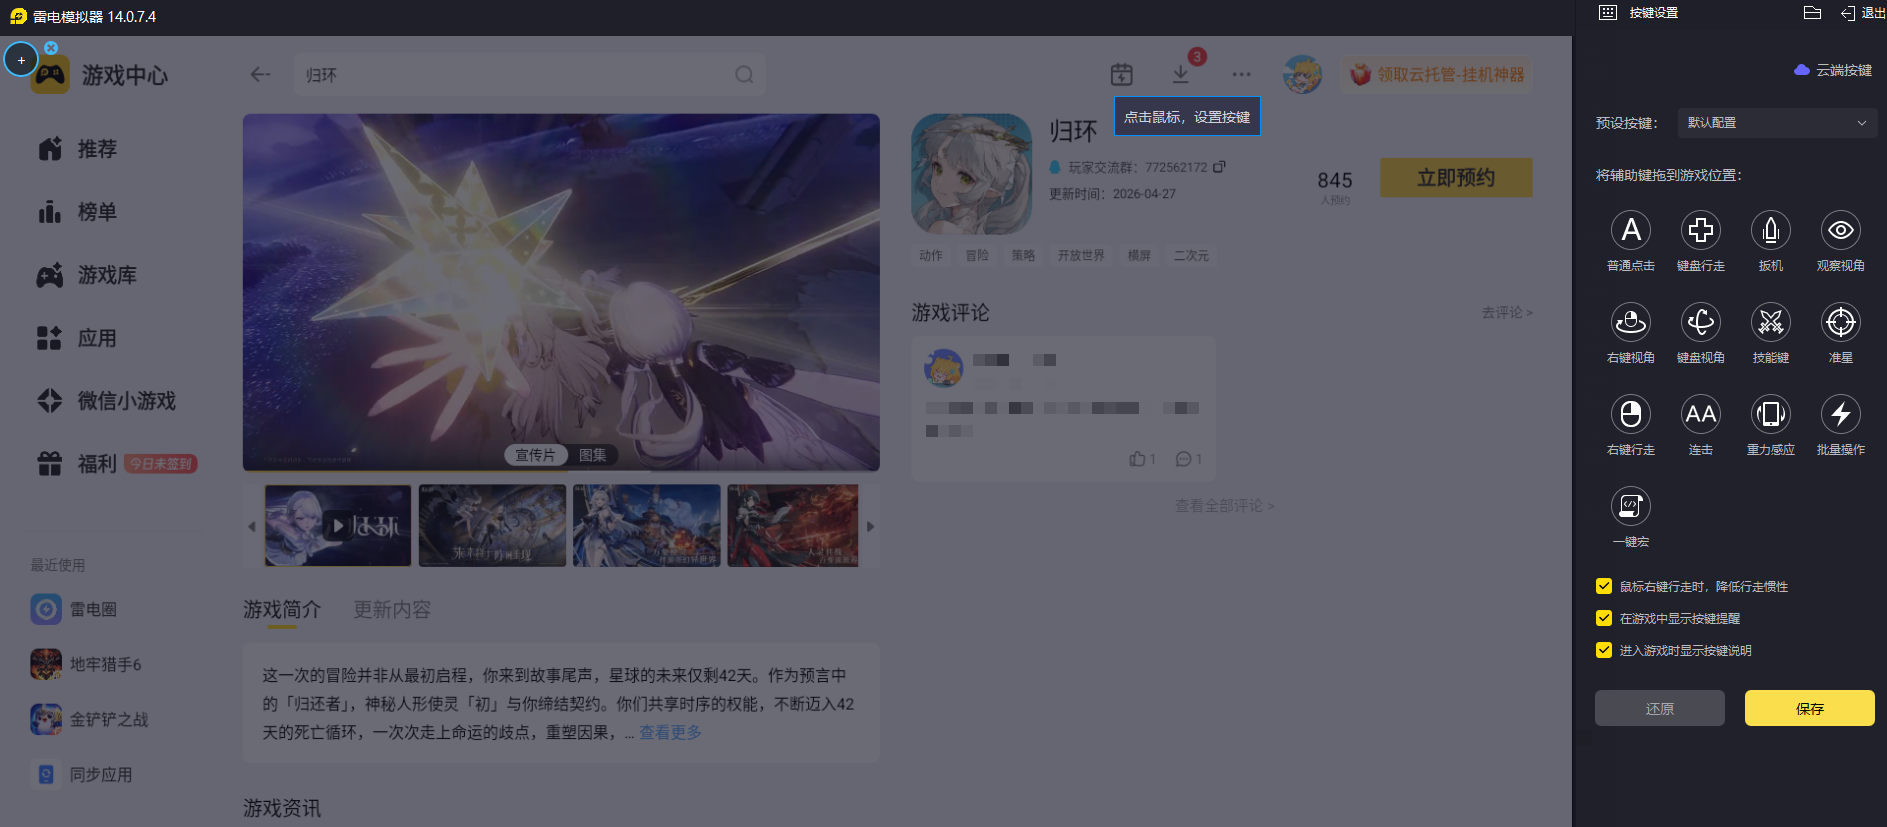Choose the 右键视角 tool icon

coord(1631,323)
